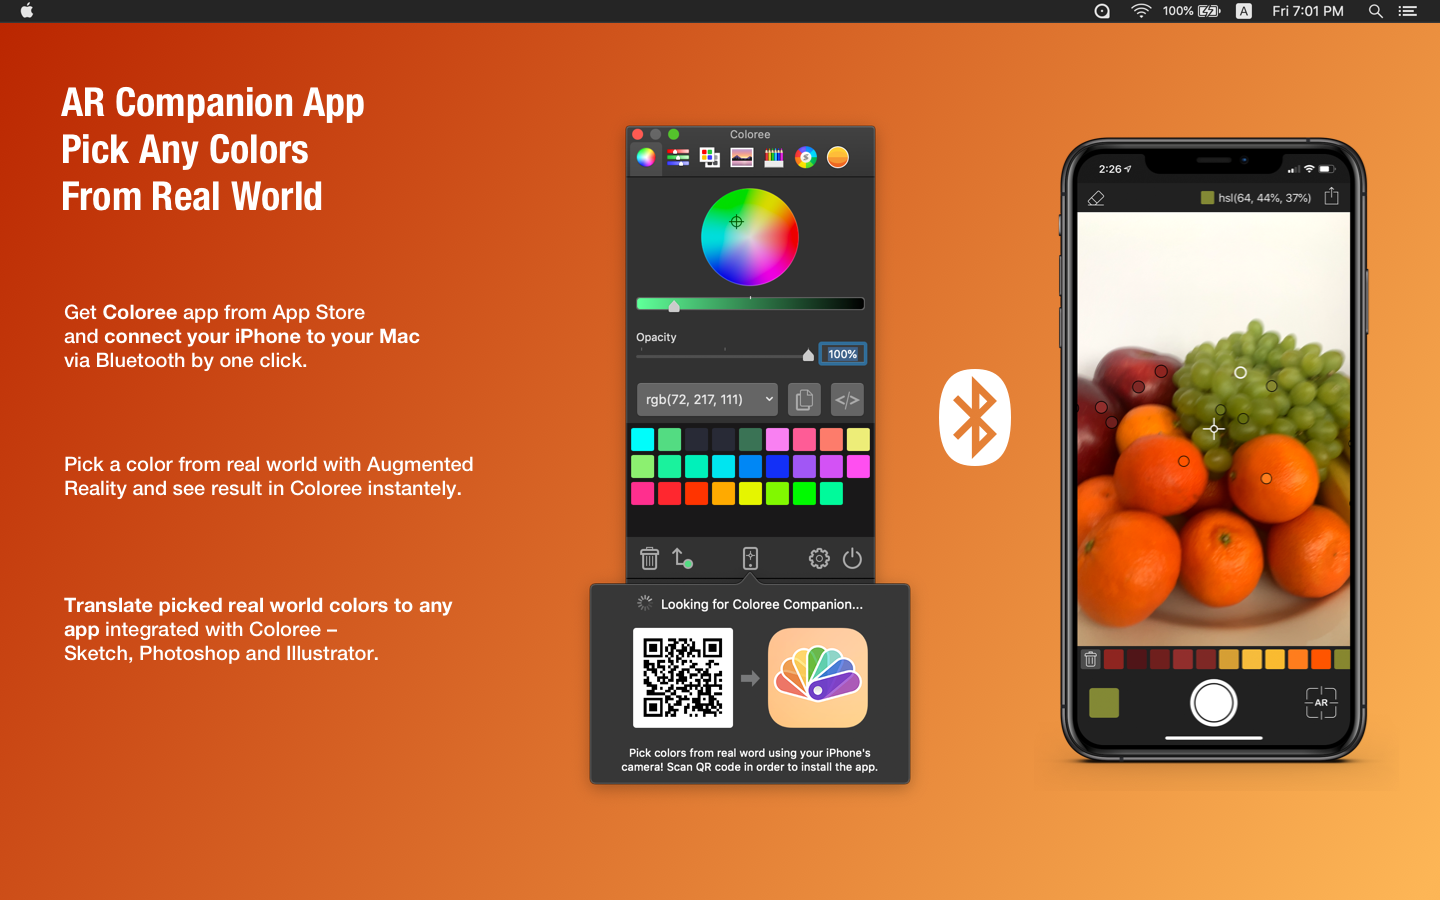Tap the share icon on iPhone screen
Image resolution: width=1440 pixels, height=900 pixels.
pos(1331,196)
